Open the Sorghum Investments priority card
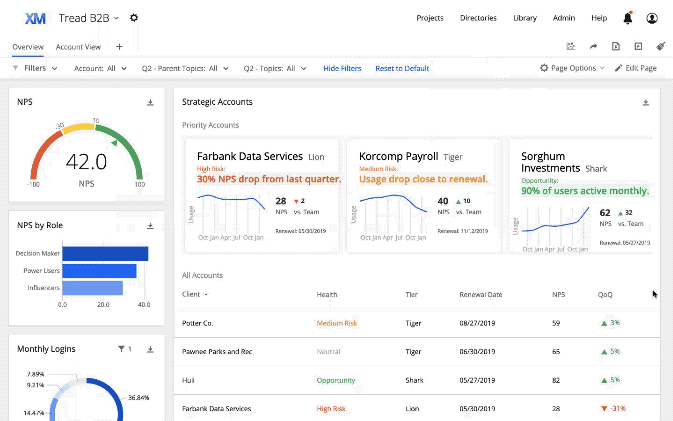The image size is (673, 421). pos(581,196)
